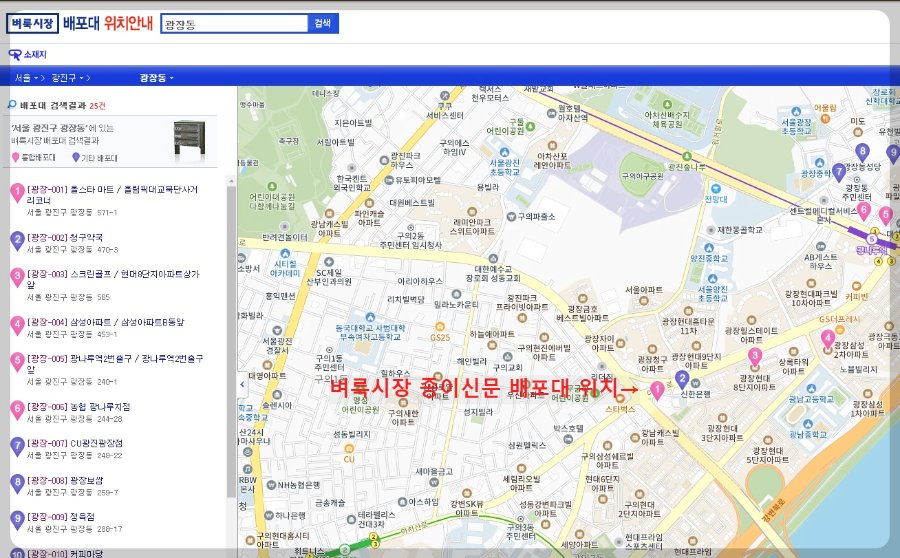Click the 스타벅스 label on map
The height and width of the screenshot is (558, 900).
(x=620, y=409)
